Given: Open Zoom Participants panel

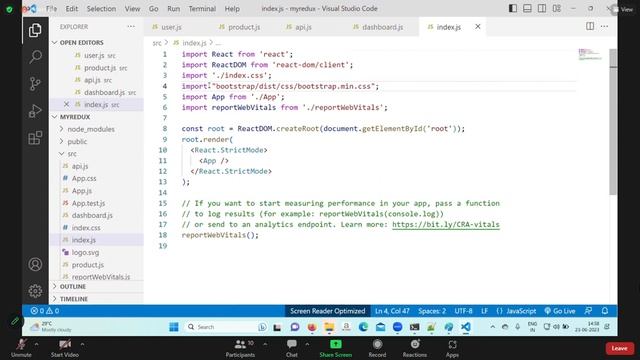Looking at the screenshot, I should coord(240,348).
